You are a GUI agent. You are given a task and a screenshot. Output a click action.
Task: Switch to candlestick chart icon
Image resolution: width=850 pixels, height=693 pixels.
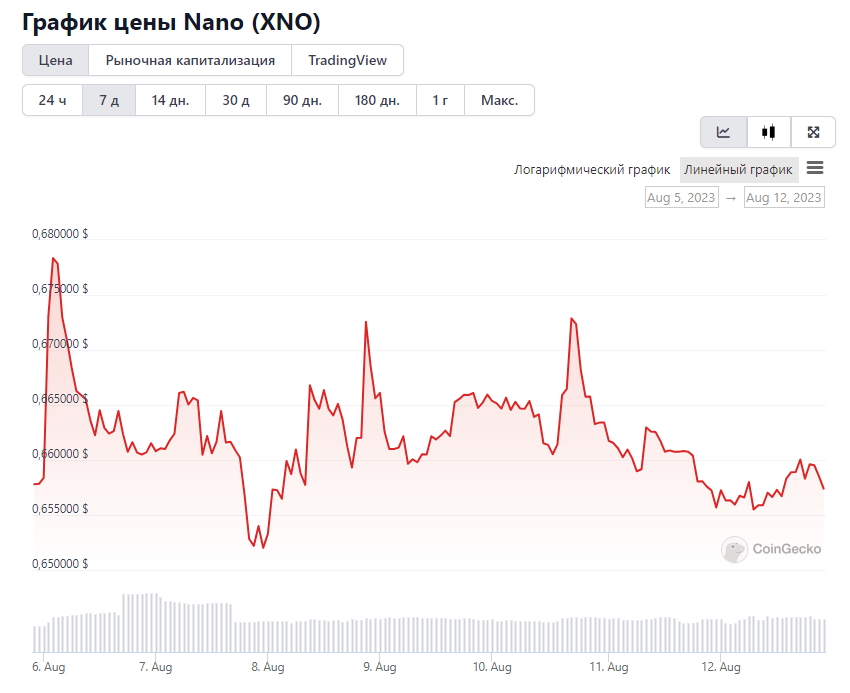[768, 132]
